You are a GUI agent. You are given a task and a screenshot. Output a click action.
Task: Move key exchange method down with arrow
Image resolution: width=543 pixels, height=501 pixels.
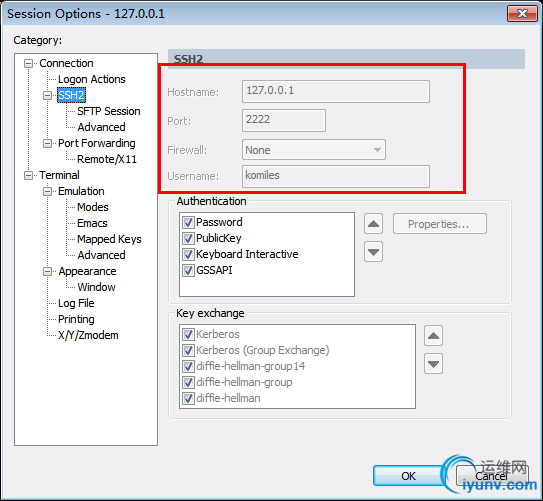[433, 364]
